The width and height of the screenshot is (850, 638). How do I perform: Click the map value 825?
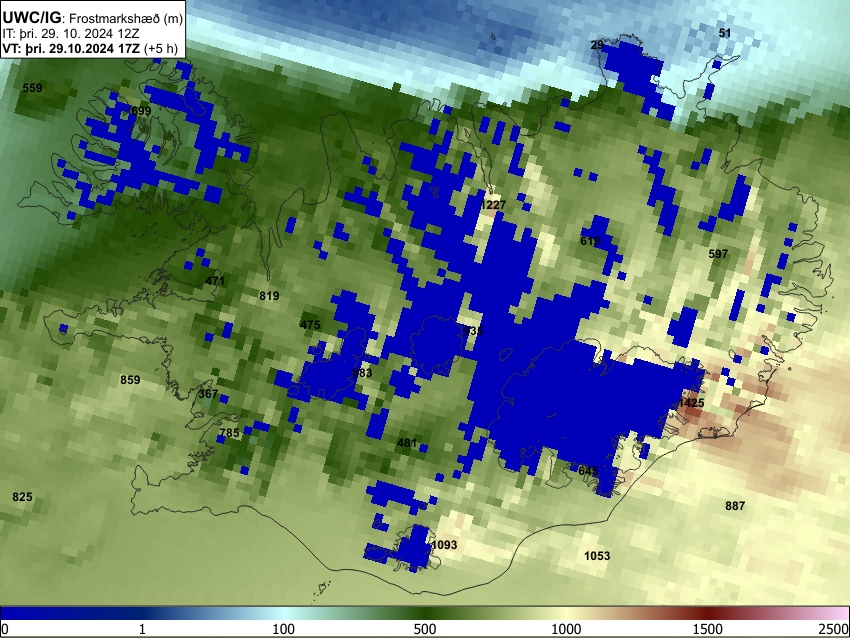22,497
